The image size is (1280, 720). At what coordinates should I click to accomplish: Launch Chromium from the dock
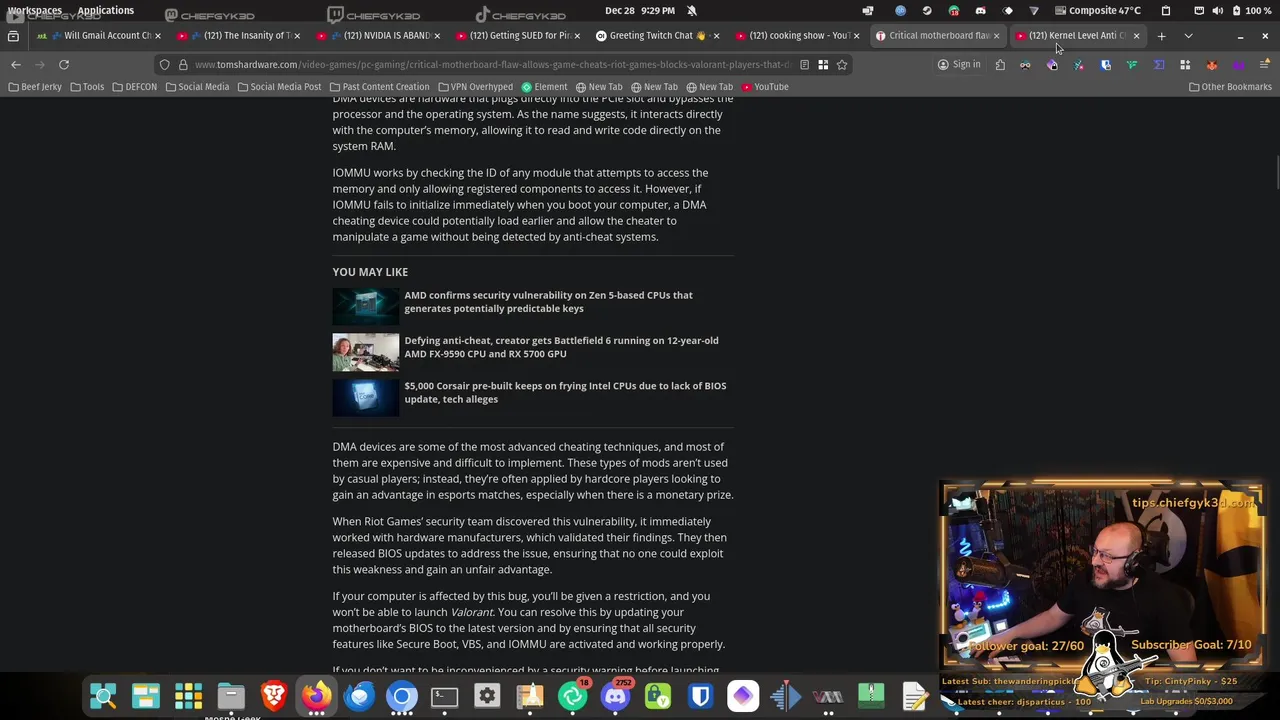tap(402, 696)
